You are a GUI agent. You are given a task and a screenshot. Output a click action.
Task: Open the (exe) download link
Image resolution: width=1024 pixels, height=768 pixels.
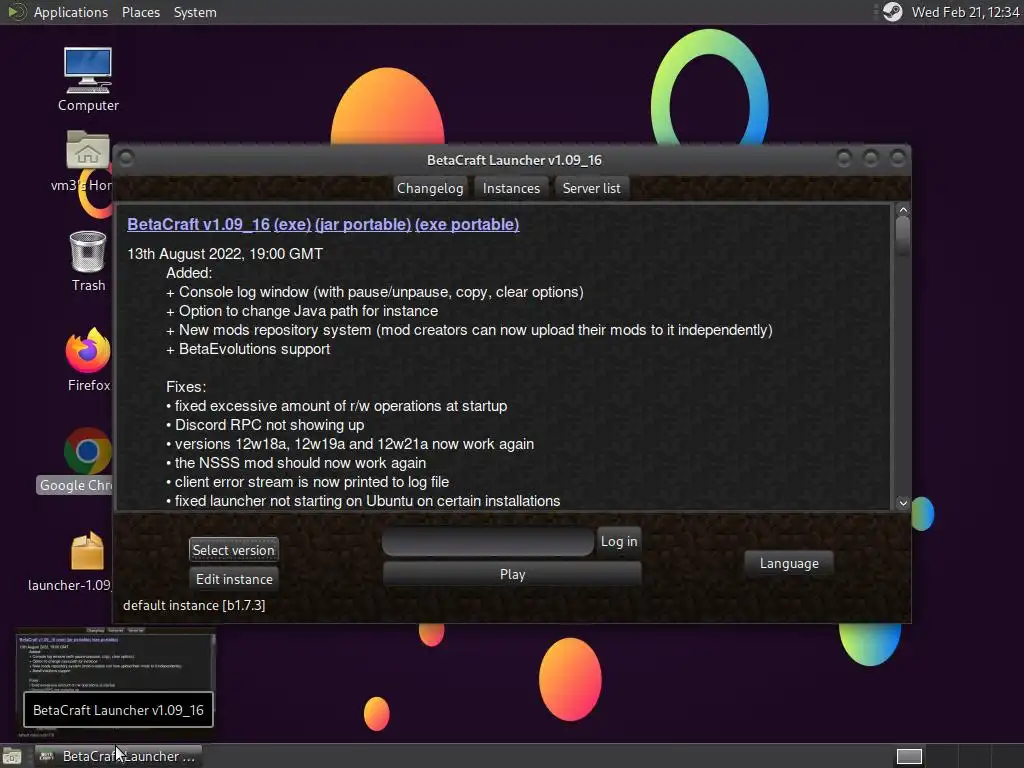click(x=292, y=224)
